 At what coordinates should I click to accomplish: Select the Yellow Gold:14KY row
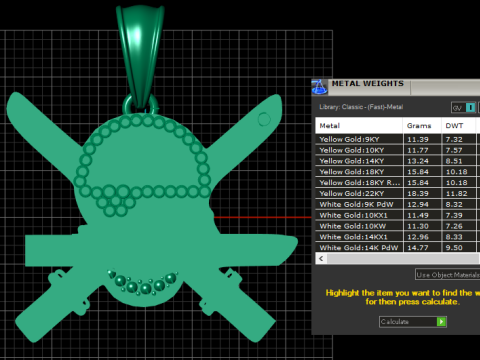[x=398, y=161]
